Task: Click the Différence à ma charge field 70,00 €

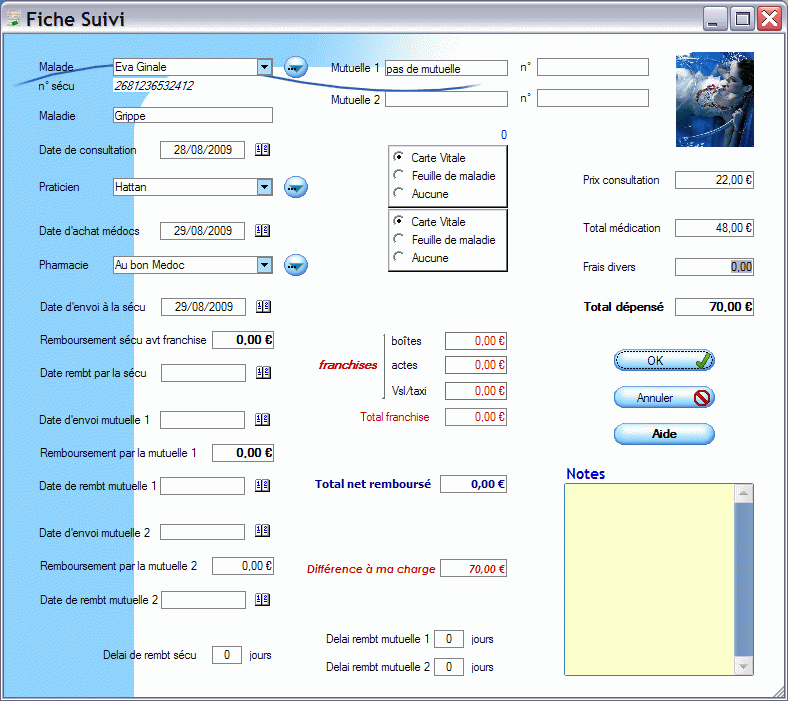Action: (473, 568)
